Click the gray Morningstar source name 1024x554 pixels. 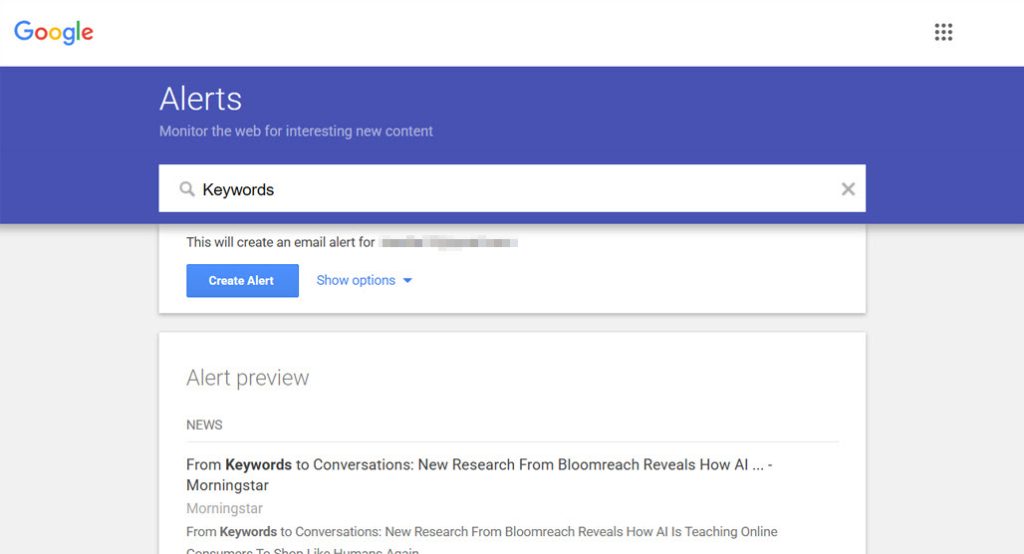[x=224, y=508]
